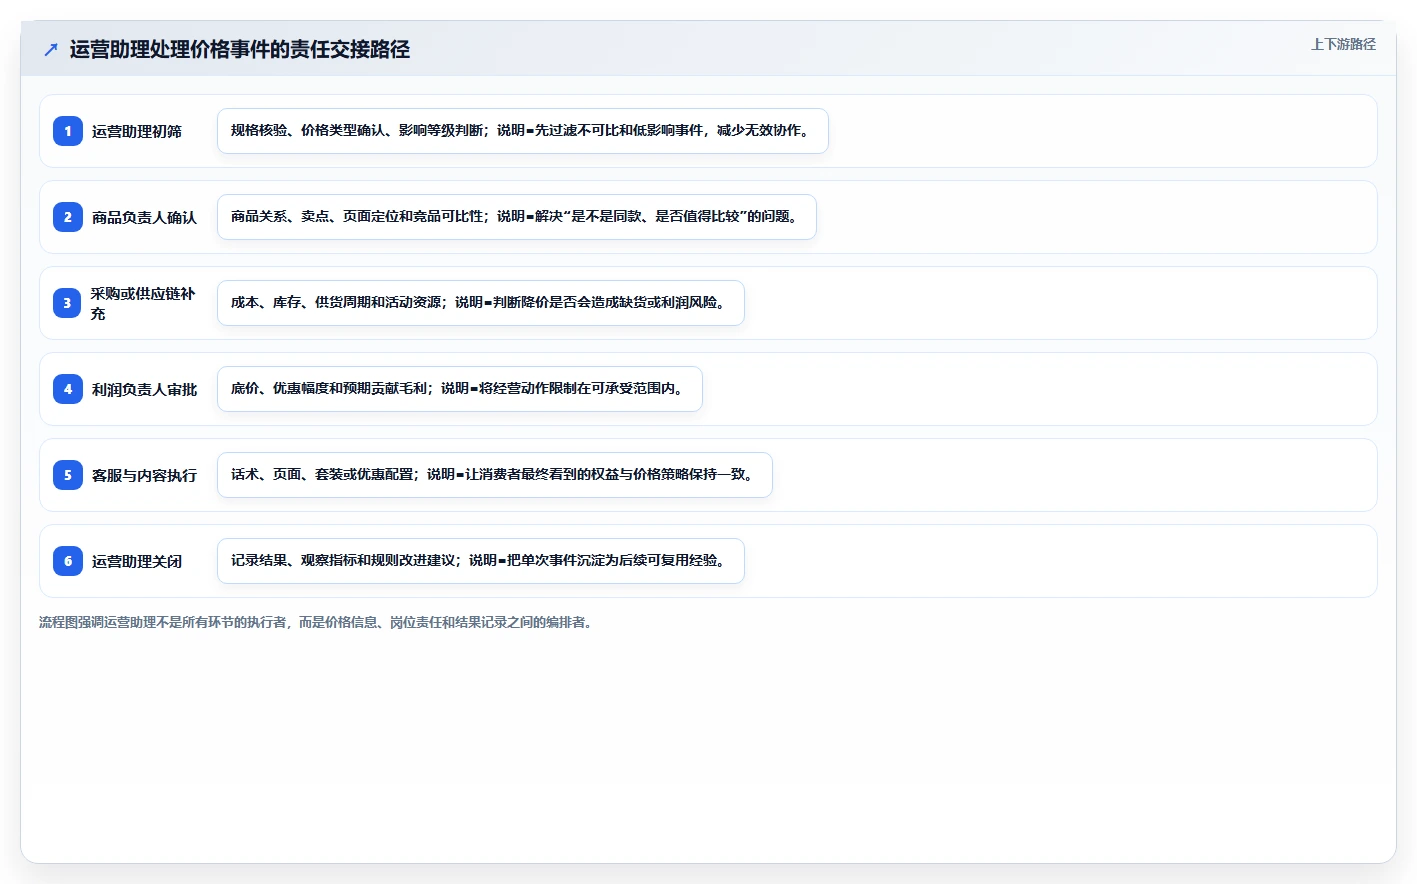Viewport: 1417px width, 884px height.
Task: Click the 客服与内容执行 step label
Action: coord(144,475)
